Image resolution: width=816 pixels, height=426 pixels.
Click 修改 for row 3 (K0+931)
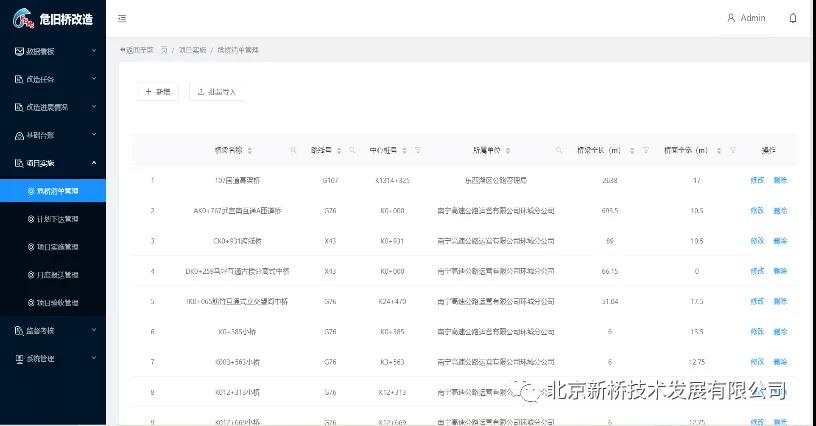click(757, 241)
